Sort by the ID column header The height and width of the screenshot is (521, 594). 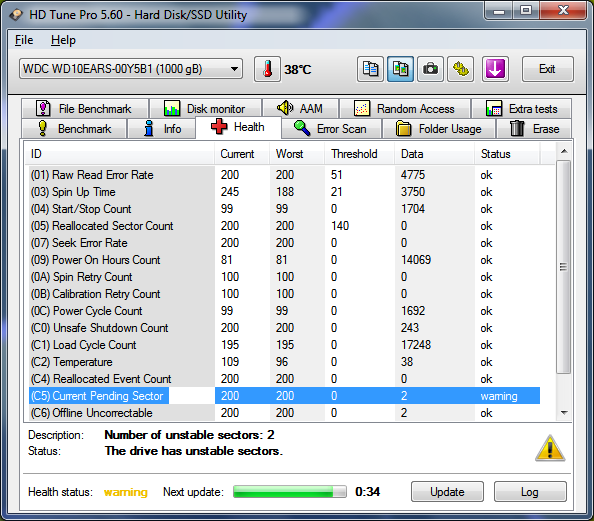(120, 154)
